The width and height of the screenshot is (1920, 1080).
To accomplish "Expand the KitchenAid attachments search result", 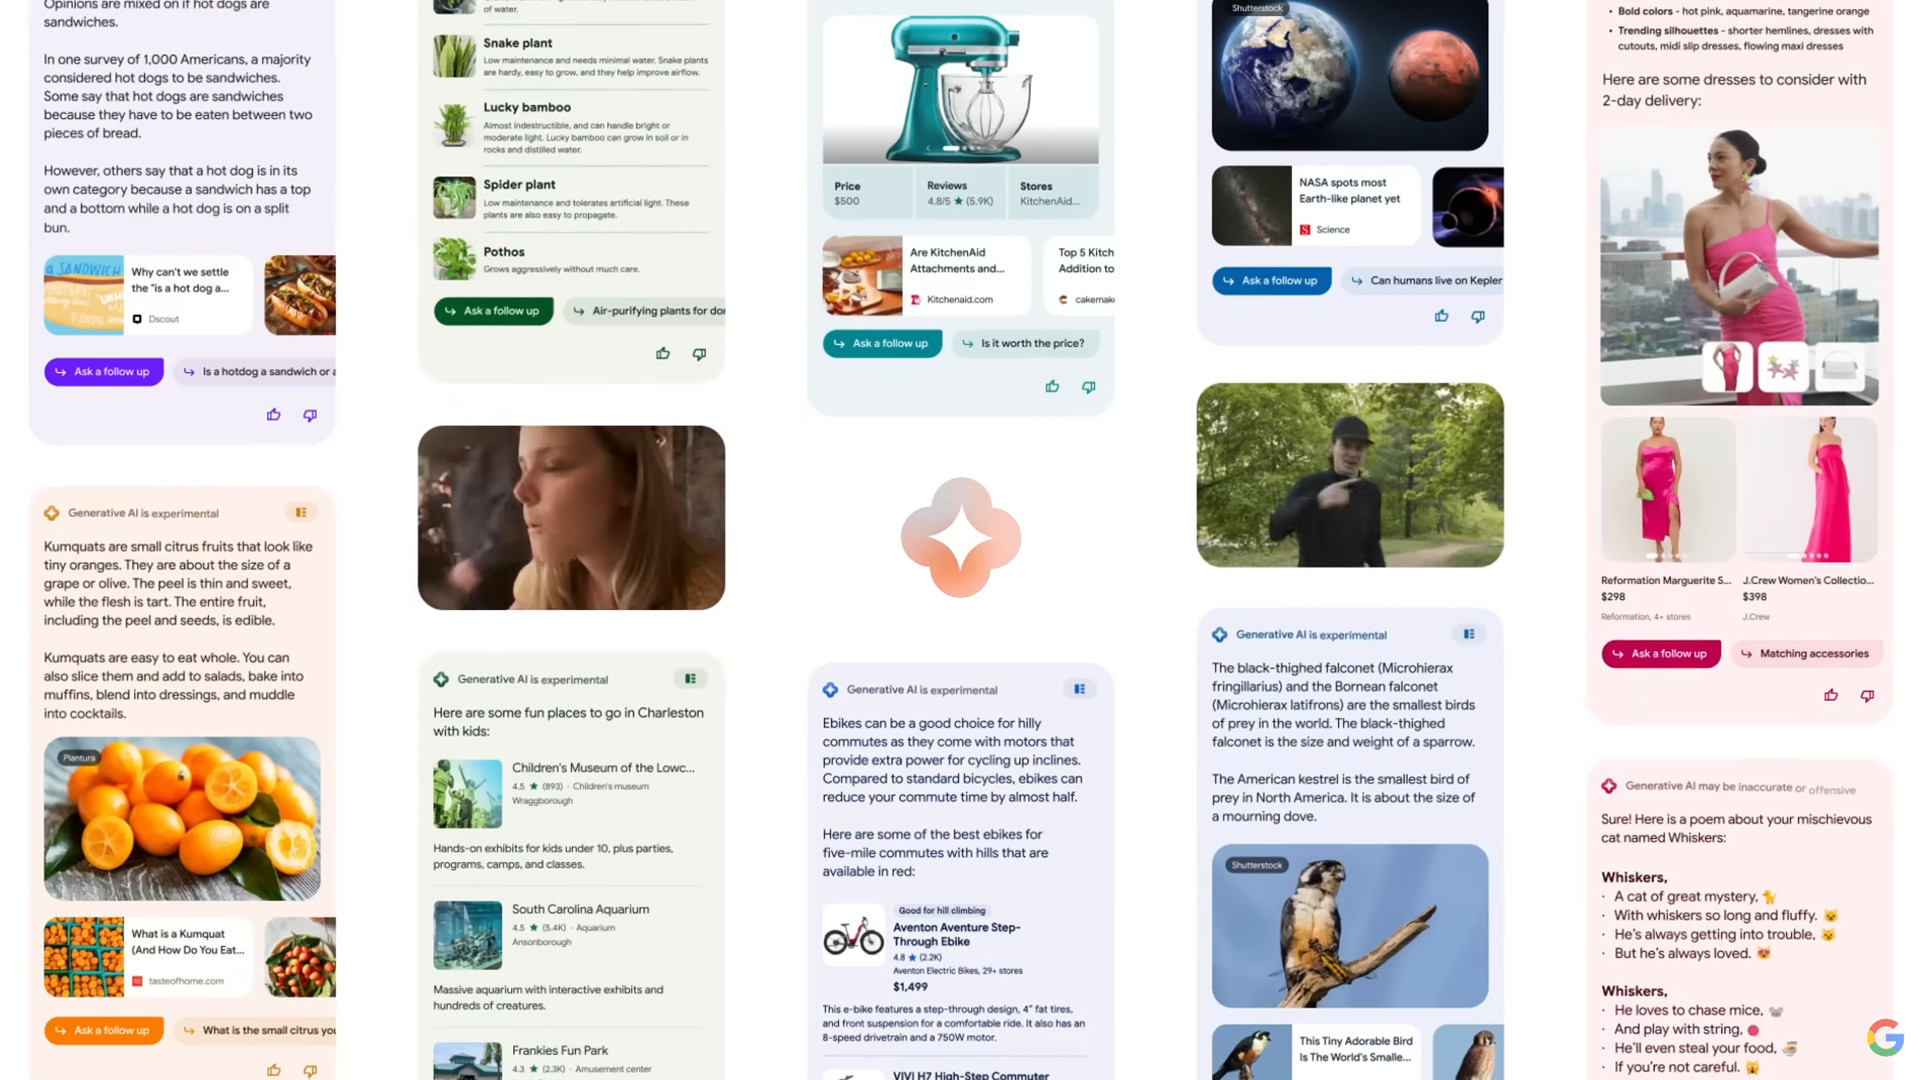I will (x=923, y=274).
